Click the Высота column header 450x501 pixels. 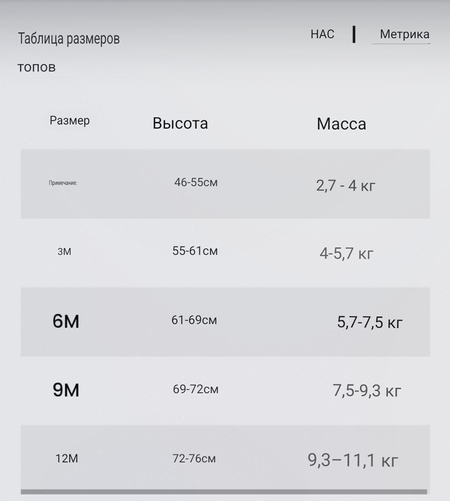click(180, 123)
